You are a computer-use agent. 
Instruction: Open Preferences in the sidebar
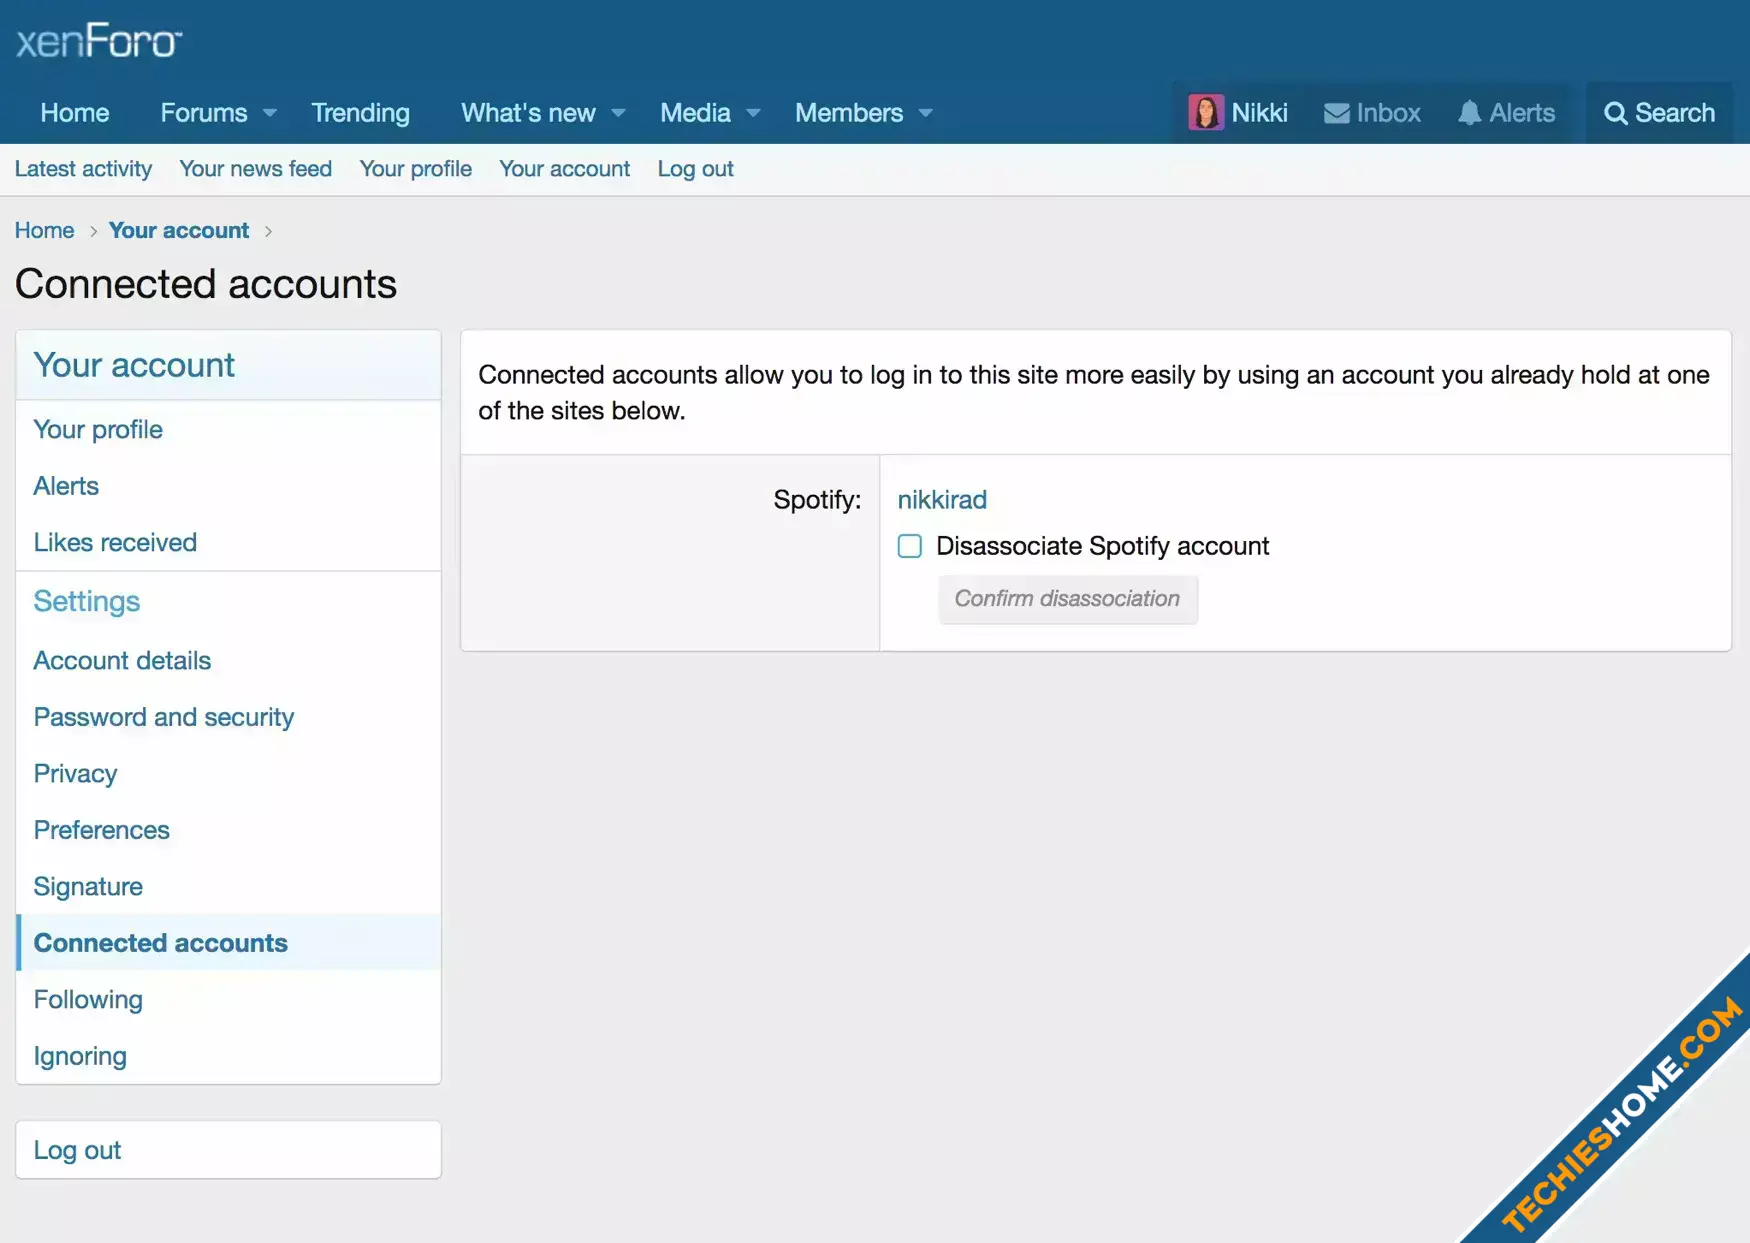coord(228,830)
